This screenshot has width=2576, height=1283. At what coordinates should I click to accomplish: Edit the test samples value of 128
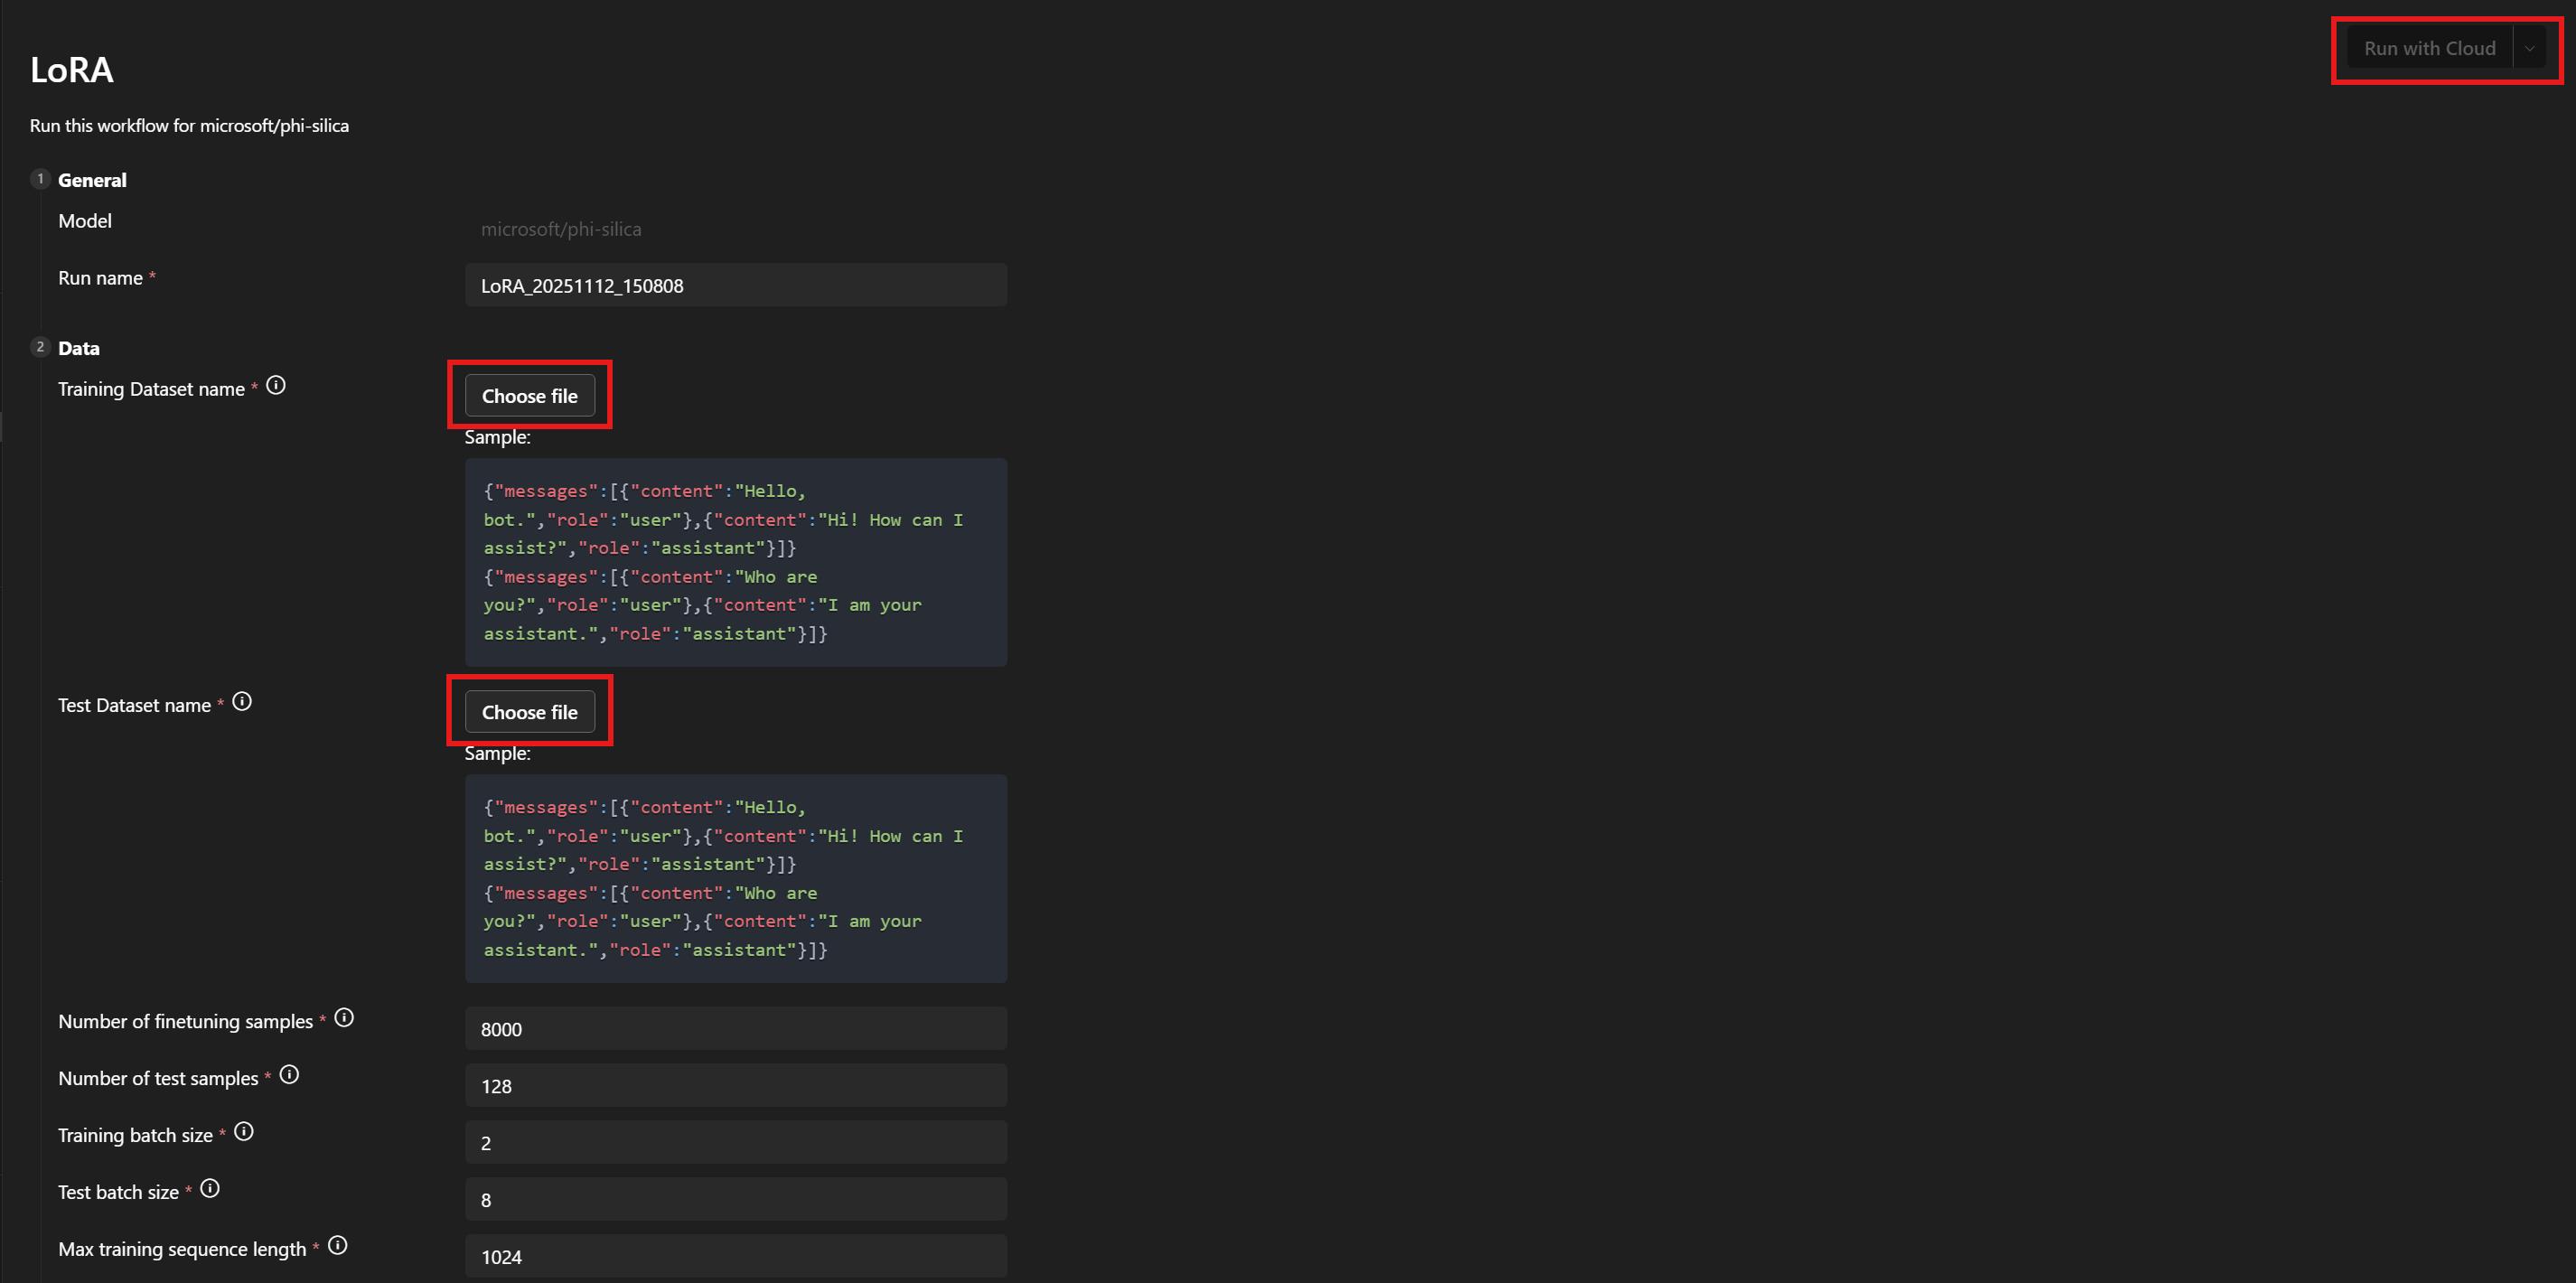(735, 1085)
